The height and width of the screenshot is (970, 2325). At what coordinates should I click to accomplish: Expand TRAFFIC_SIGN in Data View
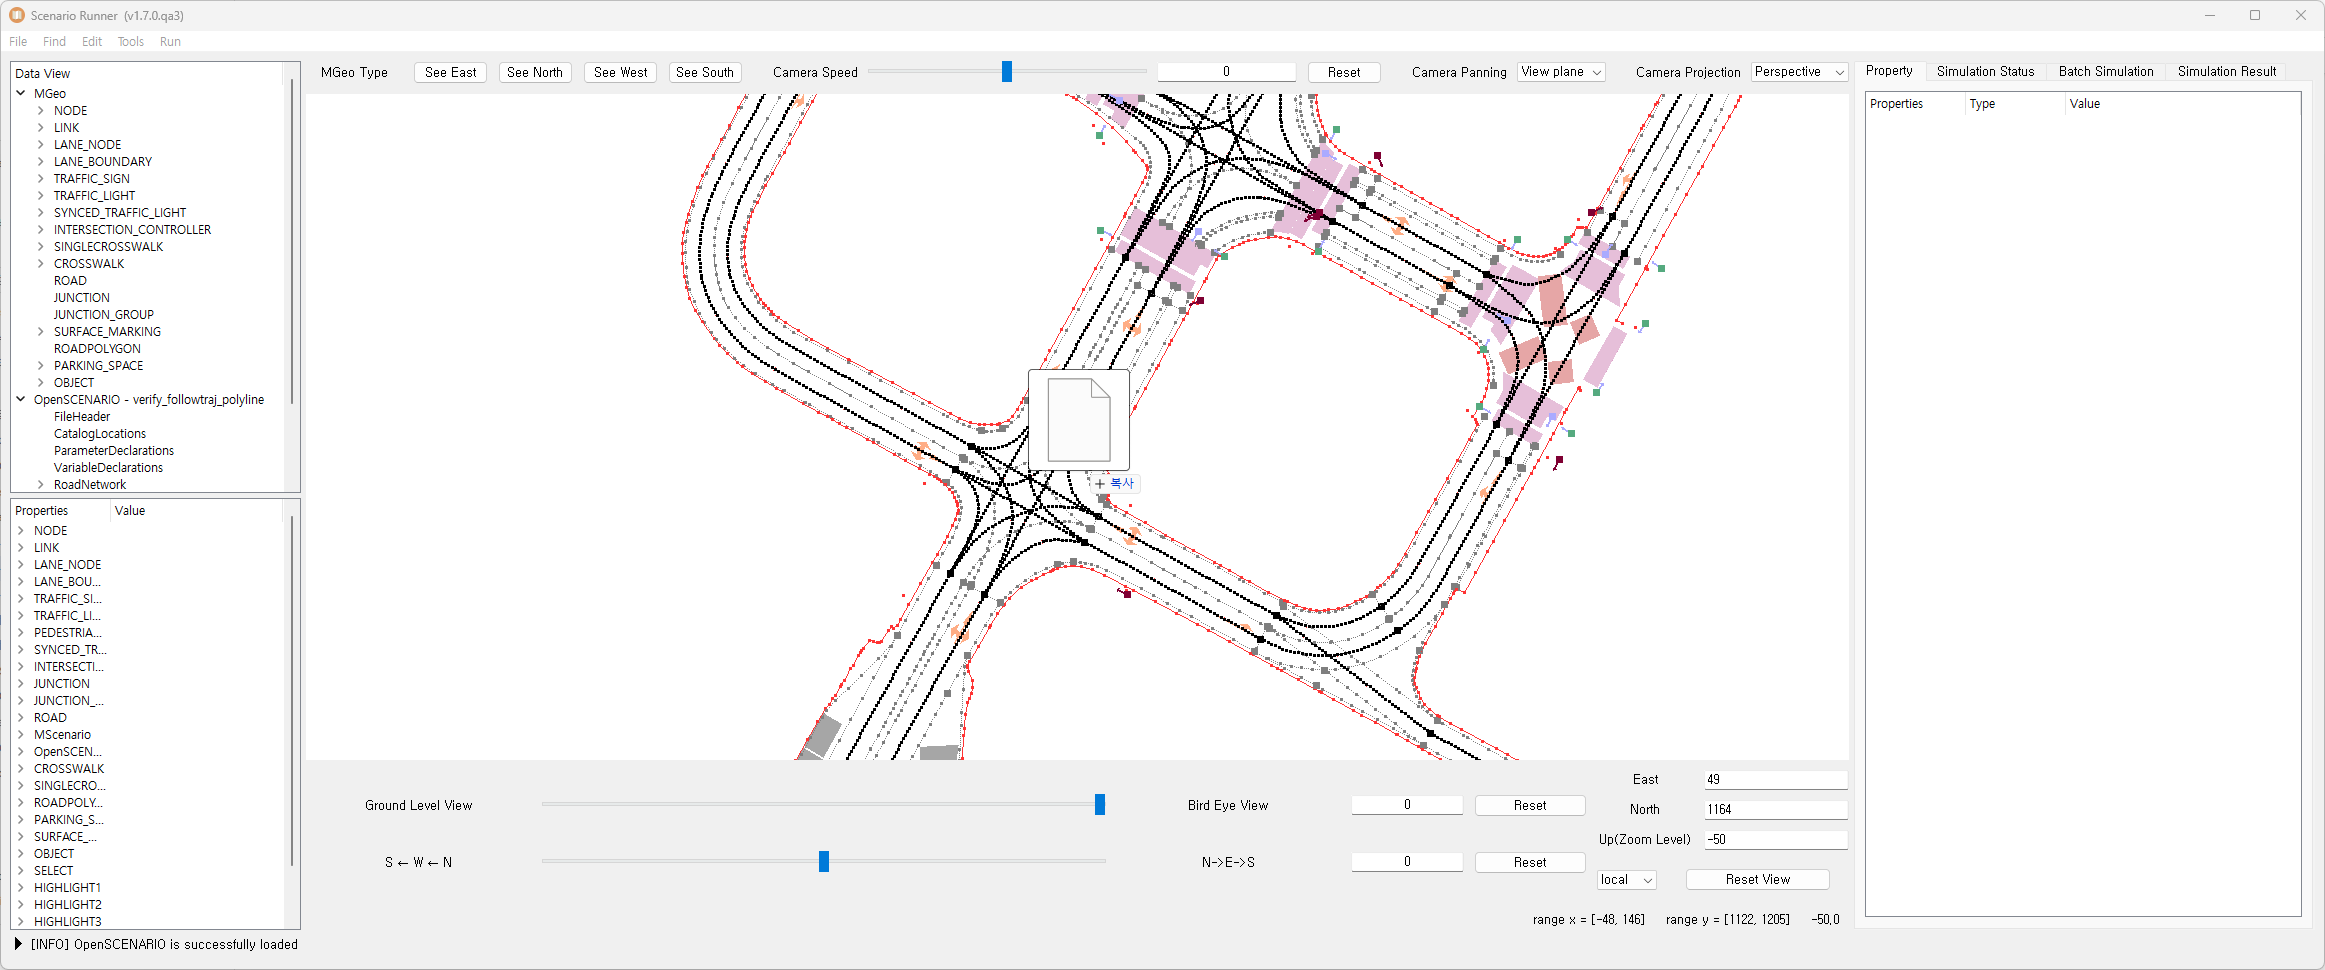41,179
